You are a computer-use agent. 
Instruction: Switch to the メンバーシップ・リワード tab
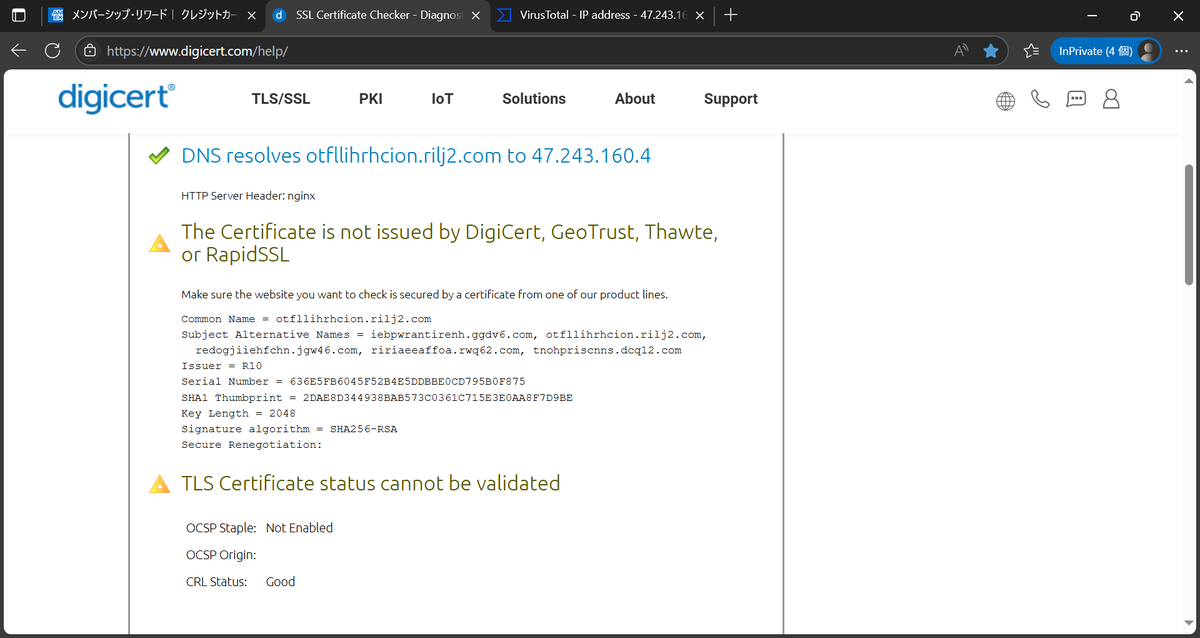pos(153,16)
